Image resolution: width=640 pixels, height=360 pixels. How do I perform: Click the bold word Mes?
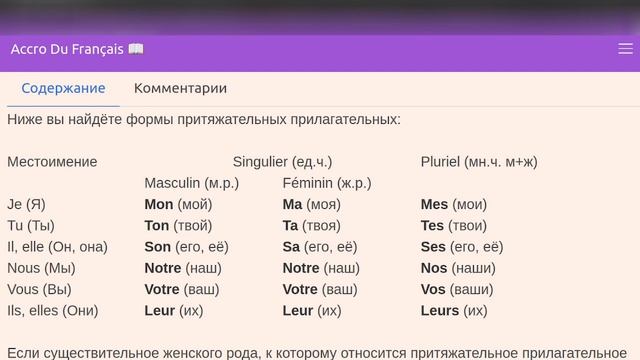(434, 204)
